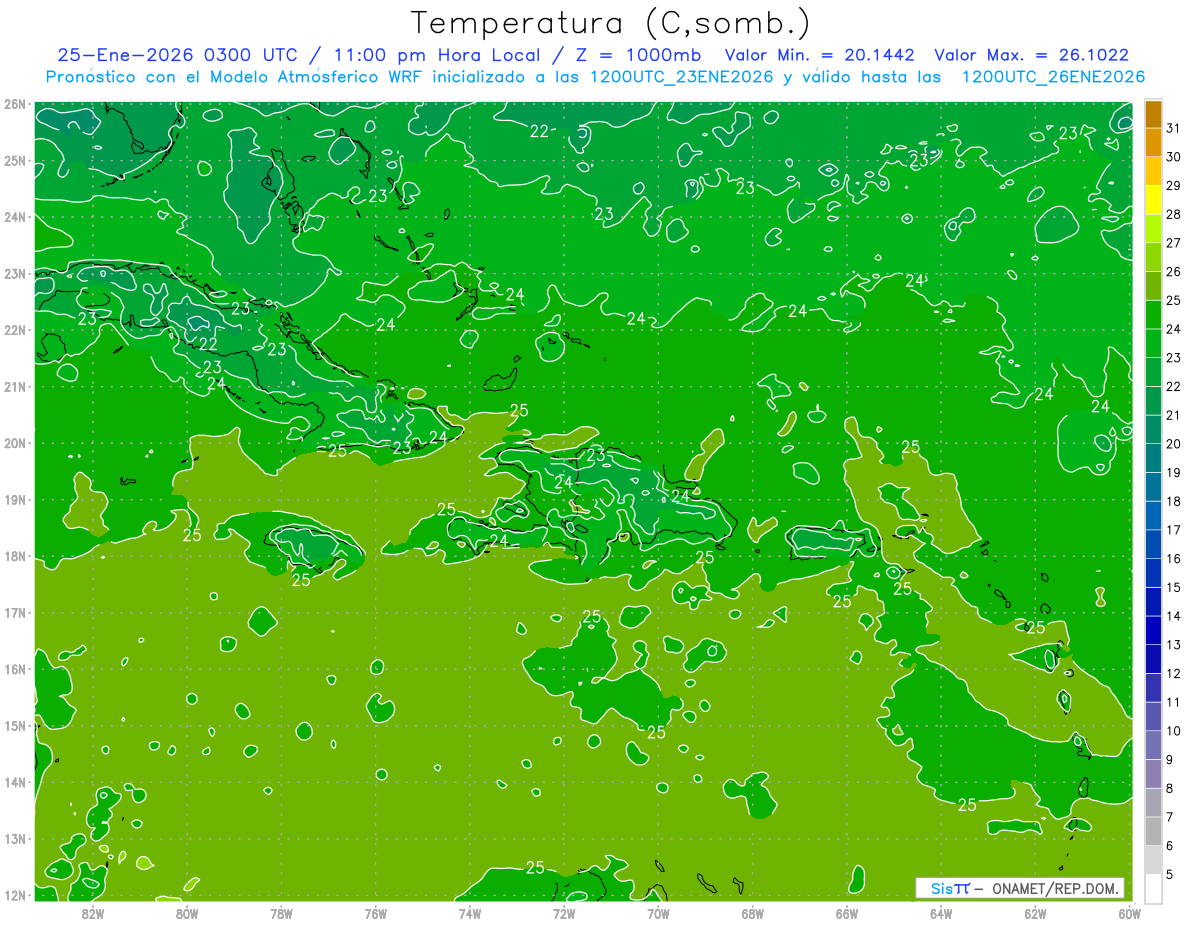Viewport: 1200px width, 927px height.
Task: Click the dark orange swatch above the 31 label
Action: 1153,113
